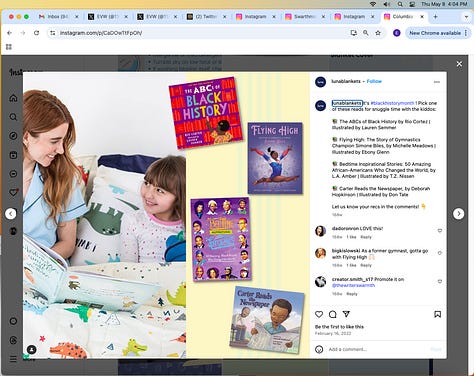Like the post with the heart icon
The image size is (474, 376).
click(x=319, y=314)
